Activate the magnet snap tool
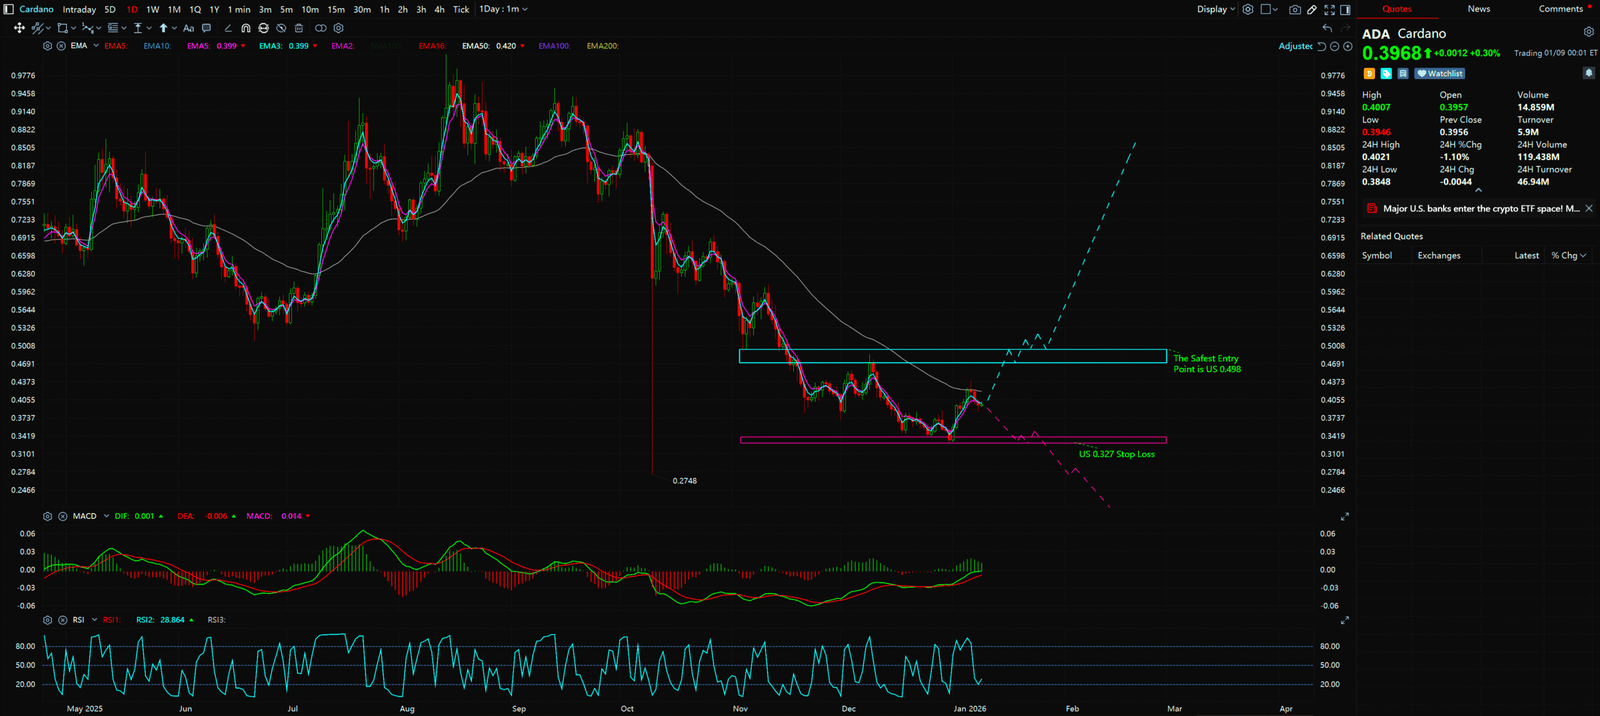Screen dimensions: 1600x716 (x=245, y=28)
